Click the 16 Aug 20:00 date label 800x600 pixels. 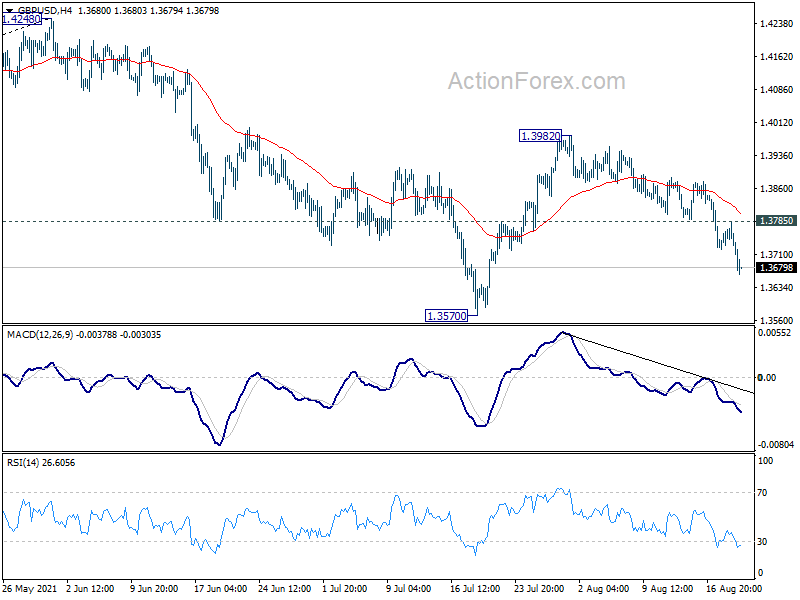[x=734, y=589]
